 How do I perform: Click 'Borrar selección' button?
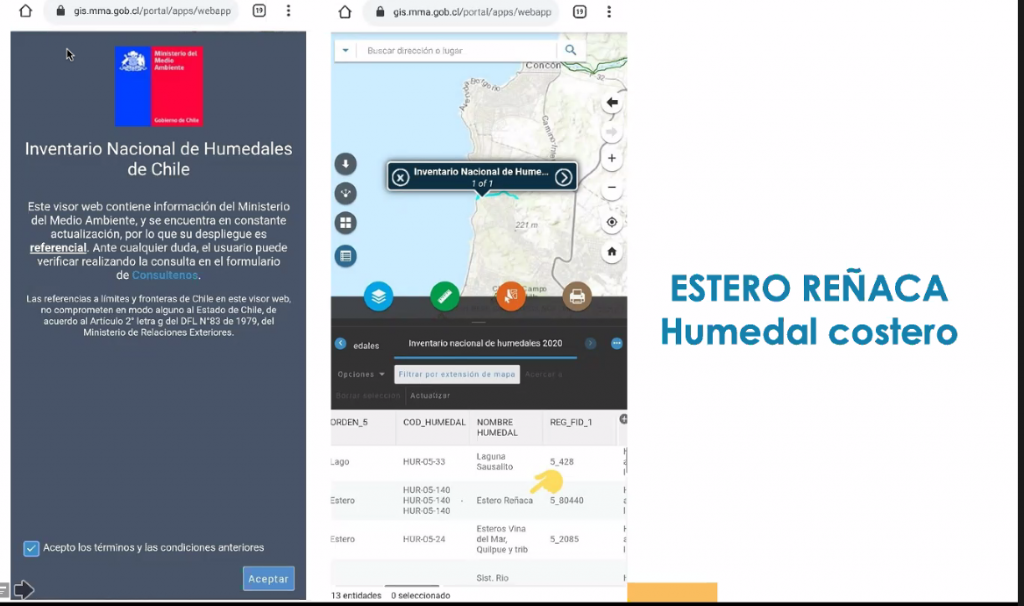(x=368, y=396)
